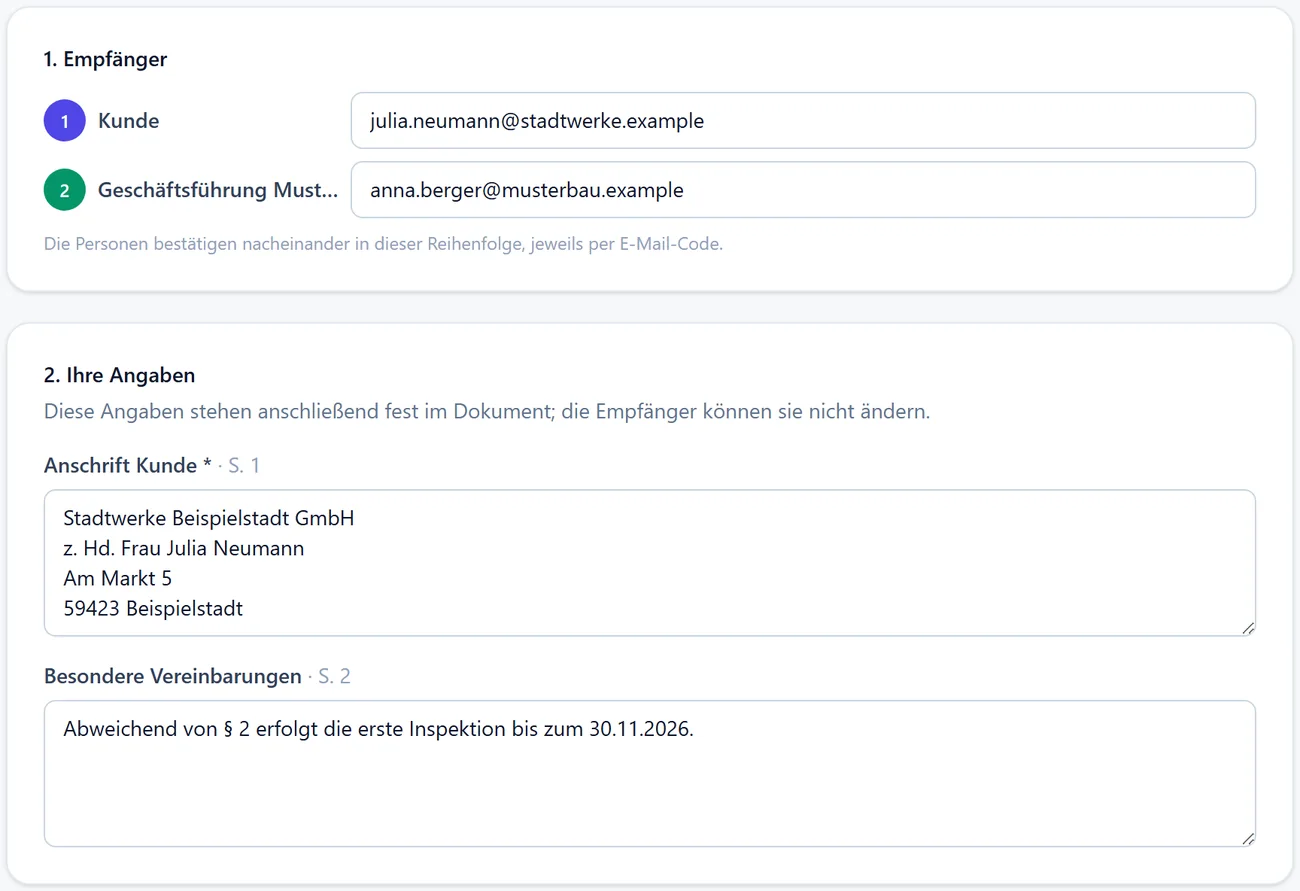Click the purple step 1 badge

pos(65,121)
